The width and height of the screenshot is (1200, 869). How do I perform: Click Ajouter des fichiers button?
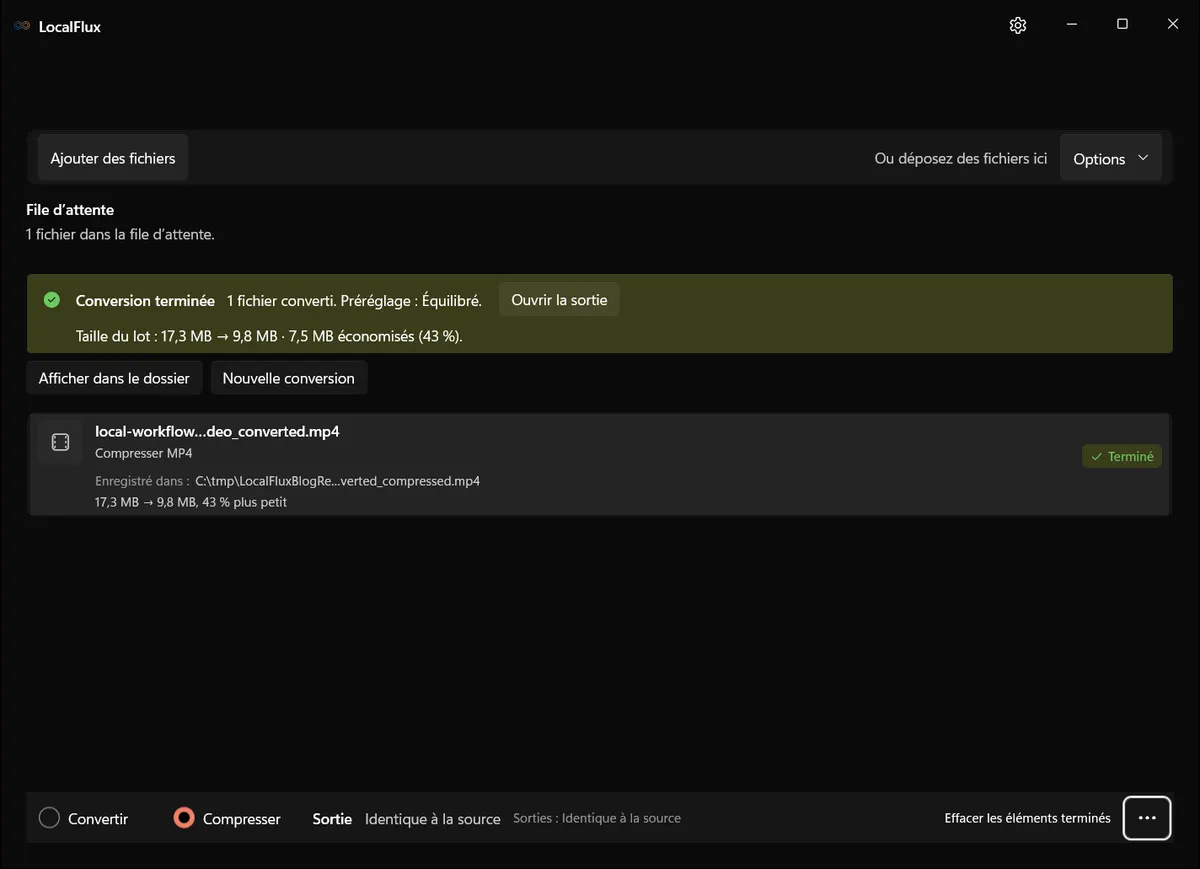(x=113, y=158)
